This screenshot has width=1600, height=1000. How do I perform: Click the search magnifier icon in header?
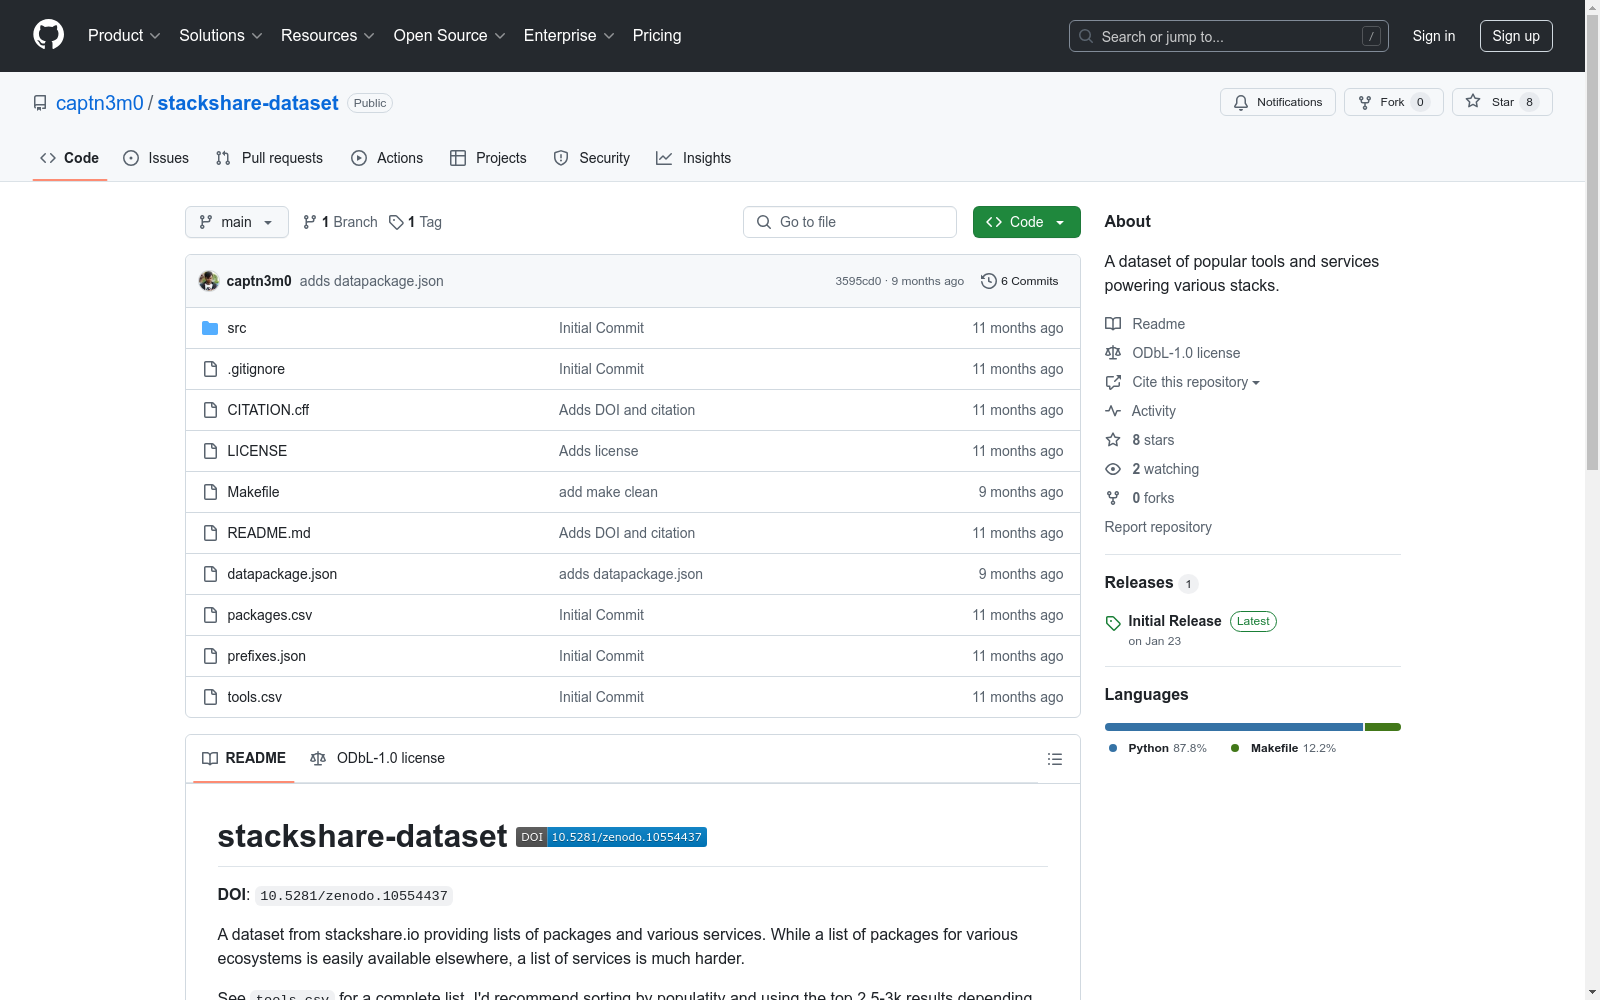[1086, 36]
